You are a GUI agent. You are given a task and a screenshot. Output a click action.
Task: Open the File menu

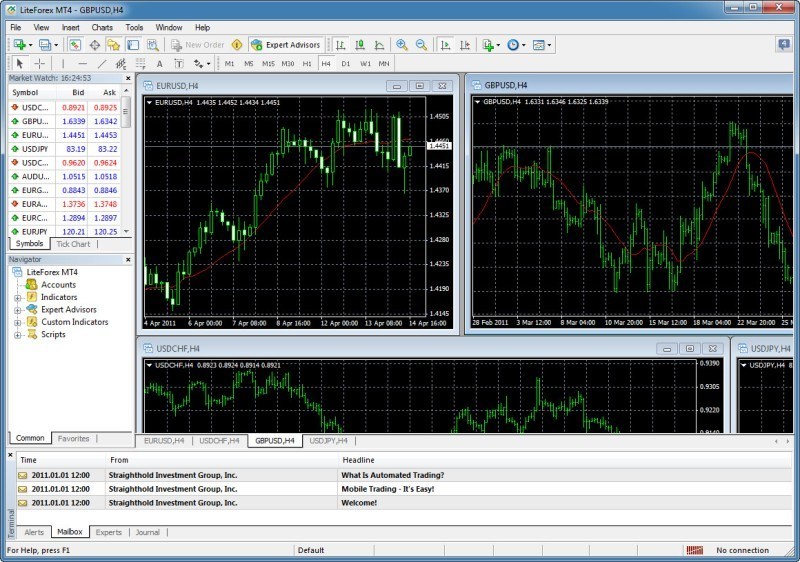coord(16,28)
